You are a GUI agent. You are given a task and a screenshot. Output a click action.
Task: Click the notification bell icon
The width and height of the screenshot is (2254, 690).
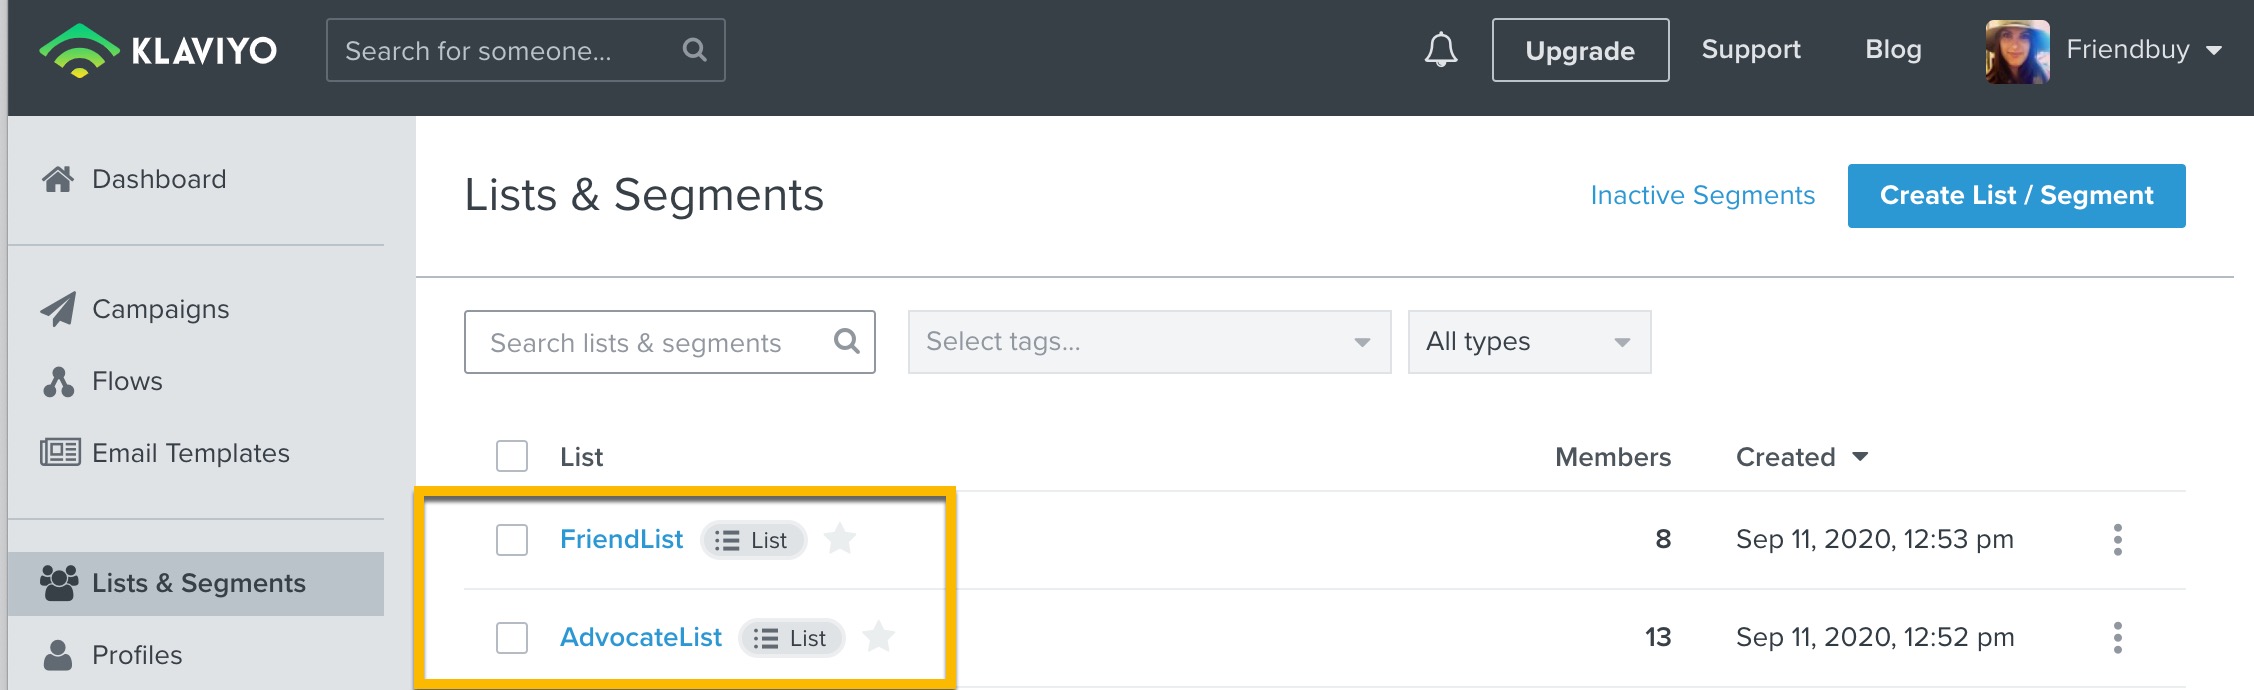tap(1441, 50)
